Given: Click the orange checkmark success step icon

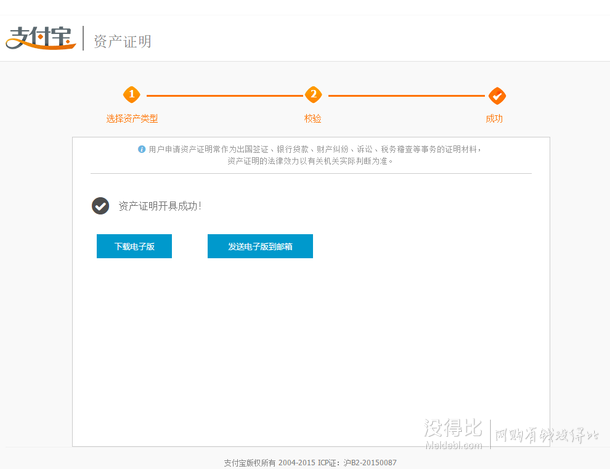Looking at the screenshot, I should pos(497,96).
